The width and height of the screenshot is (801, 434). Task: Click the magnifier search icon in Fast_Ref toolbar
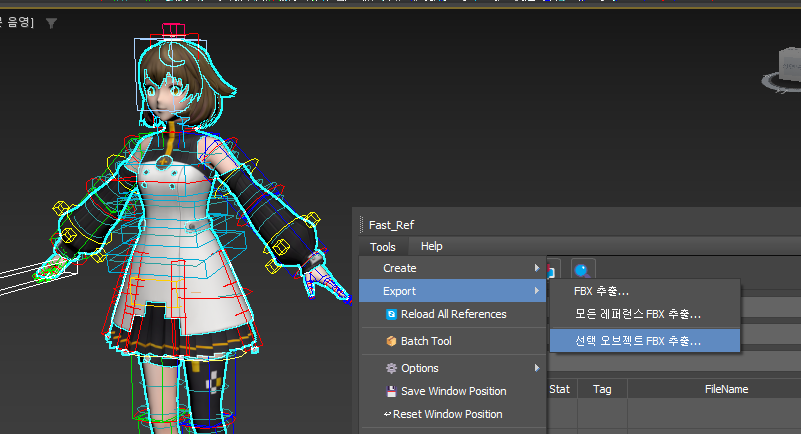pos(582,269)
